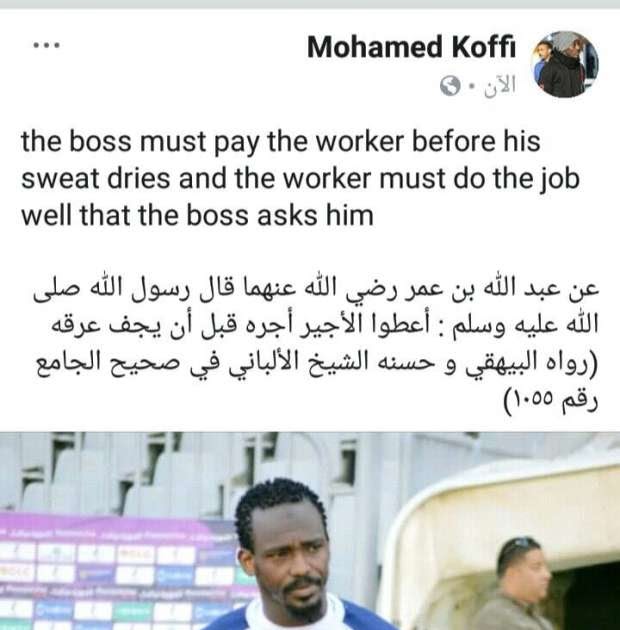Click the line mentioning رواه البيهقي
620x630 pixels.
point(317,362)
